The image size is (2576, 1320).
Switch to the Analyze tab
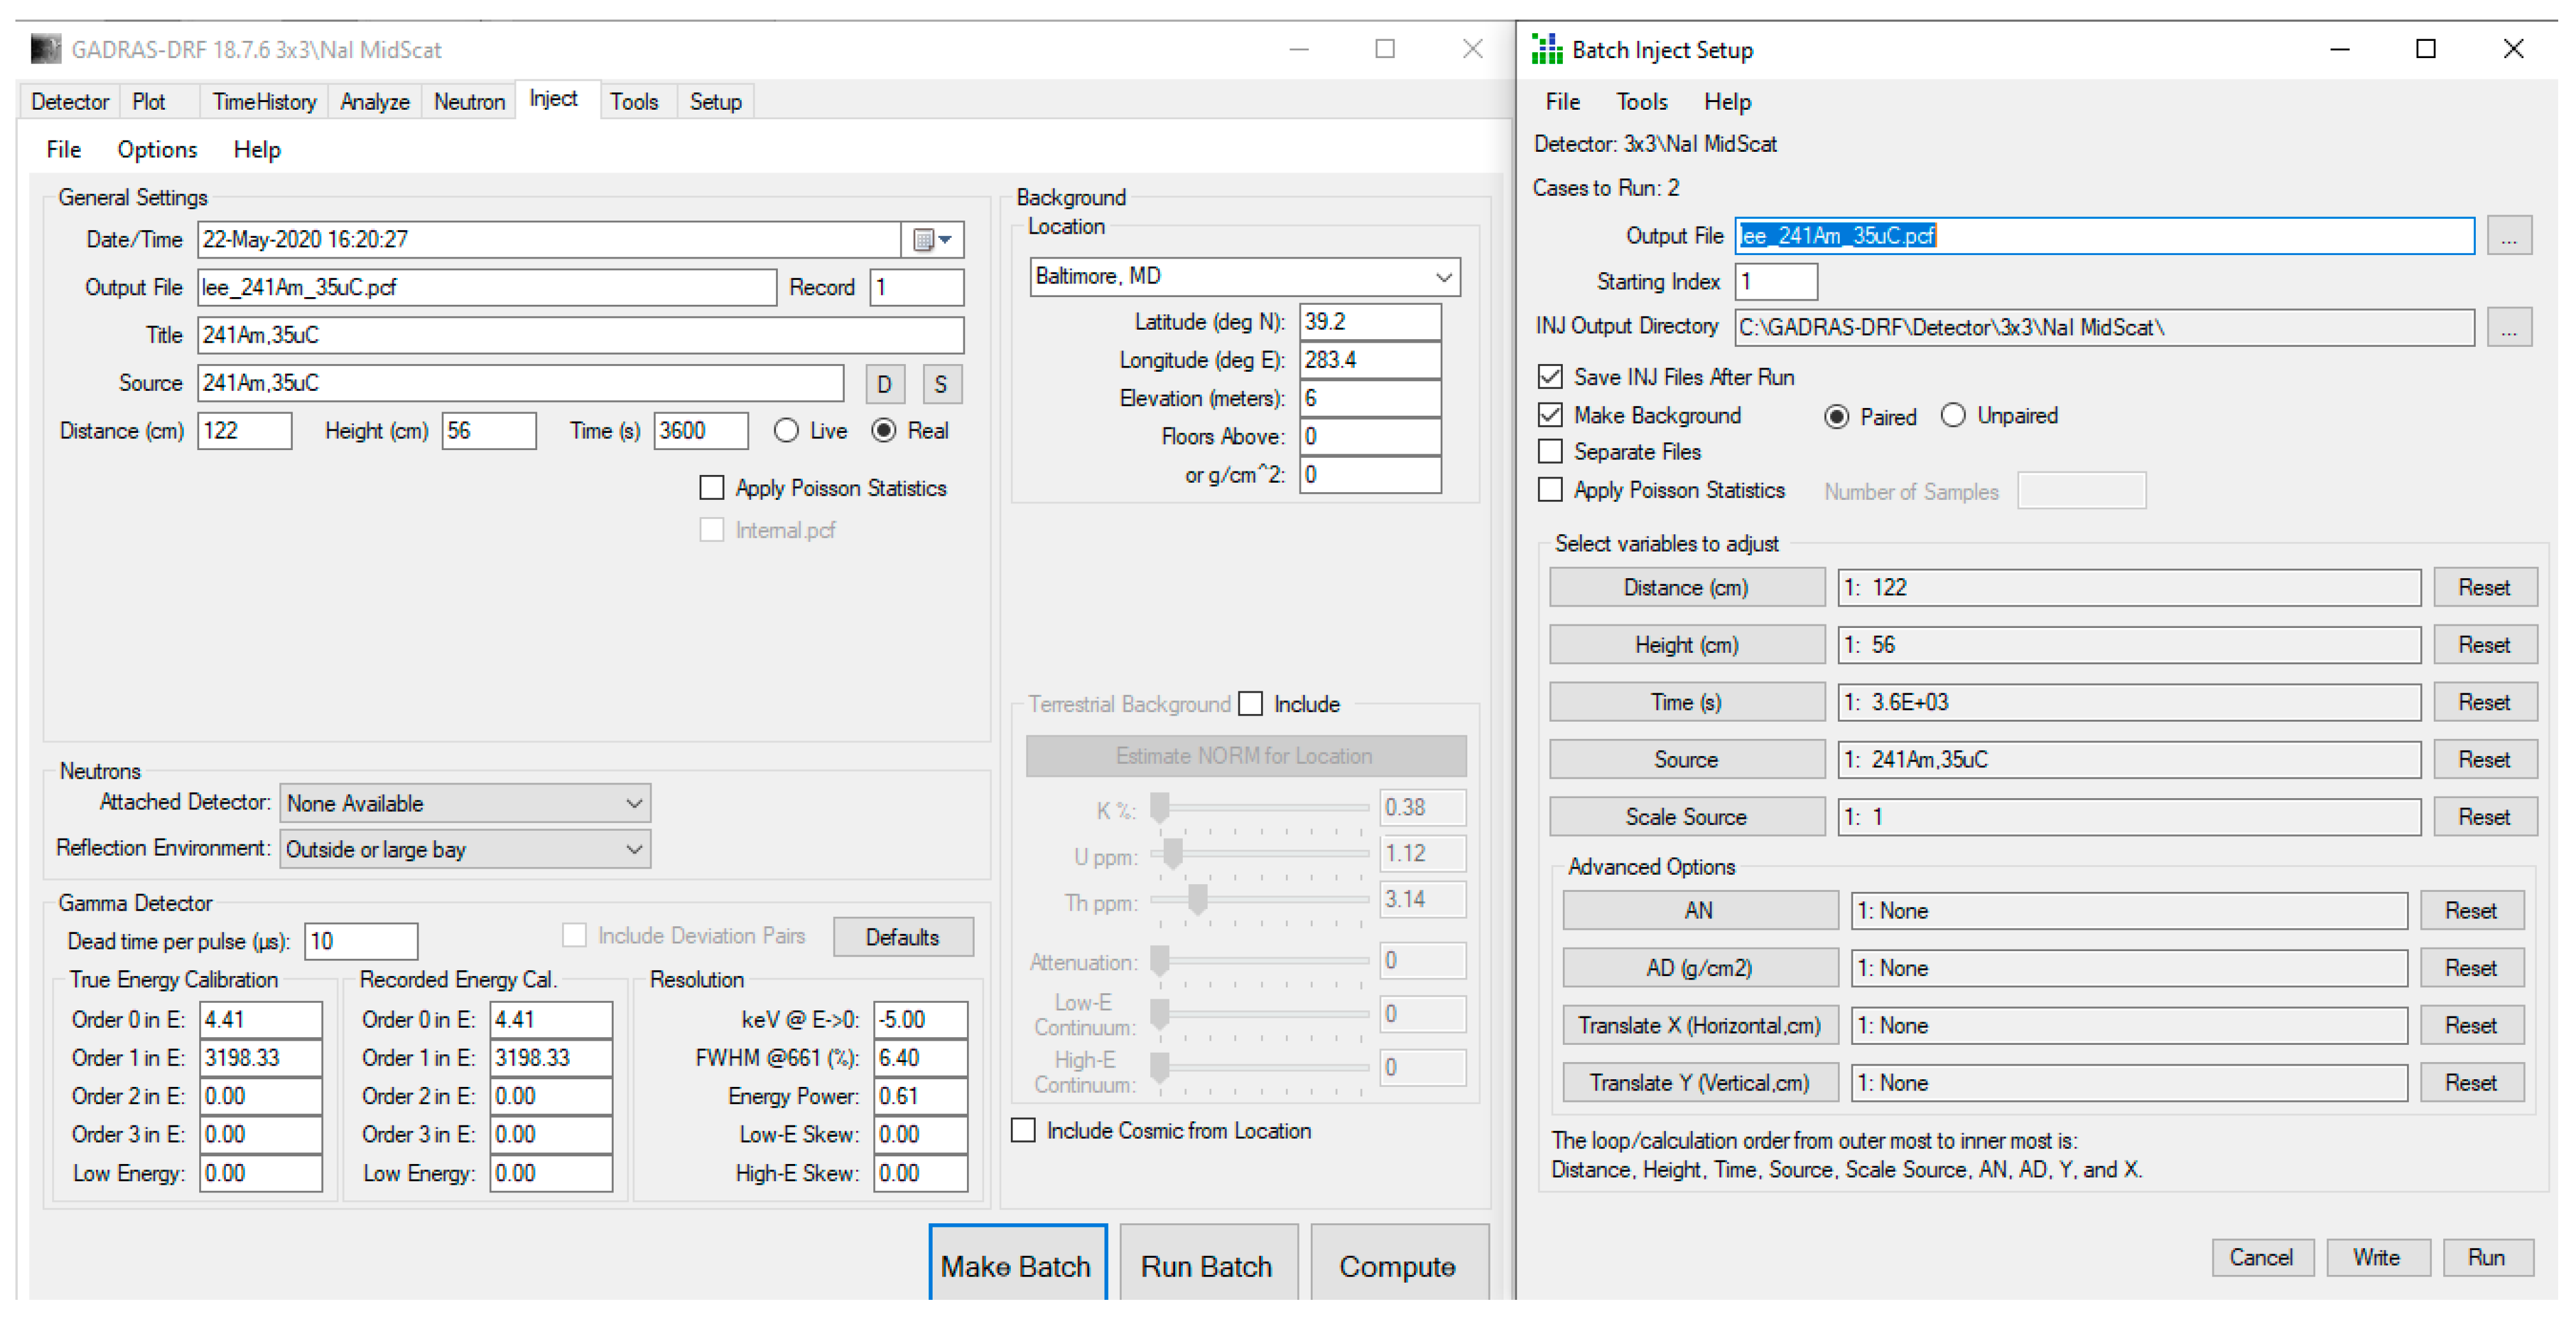pyautogui.click(x=374, y=102)
